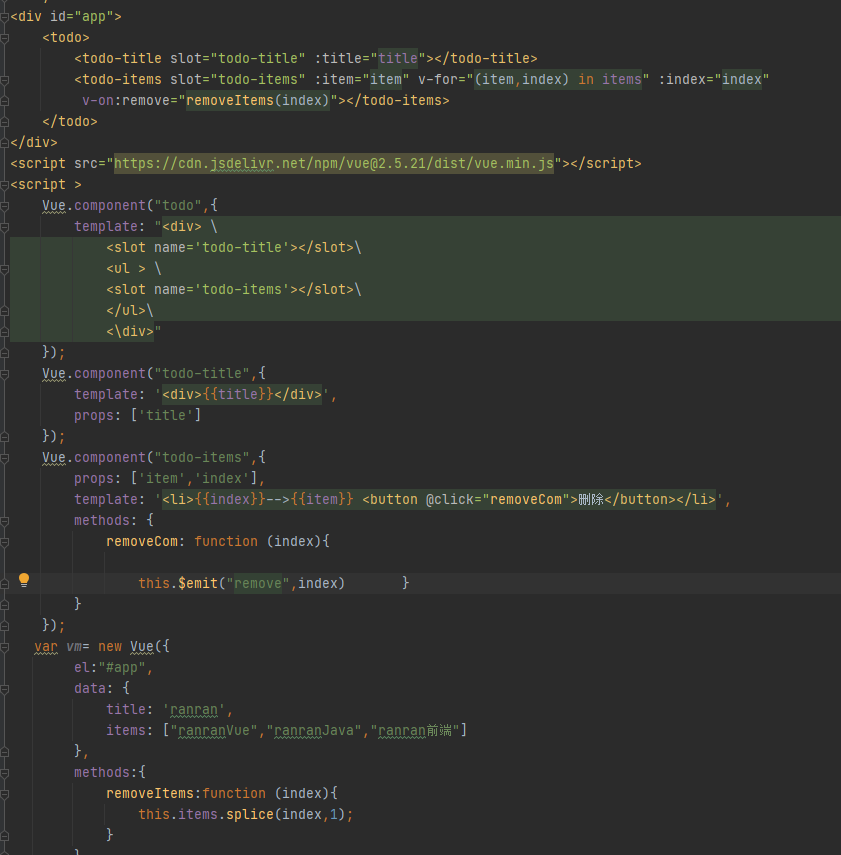The width and height of the screenshot is (841, 855).
Task: Click "ranranVue" in the items array
Action: coord(214,731)
